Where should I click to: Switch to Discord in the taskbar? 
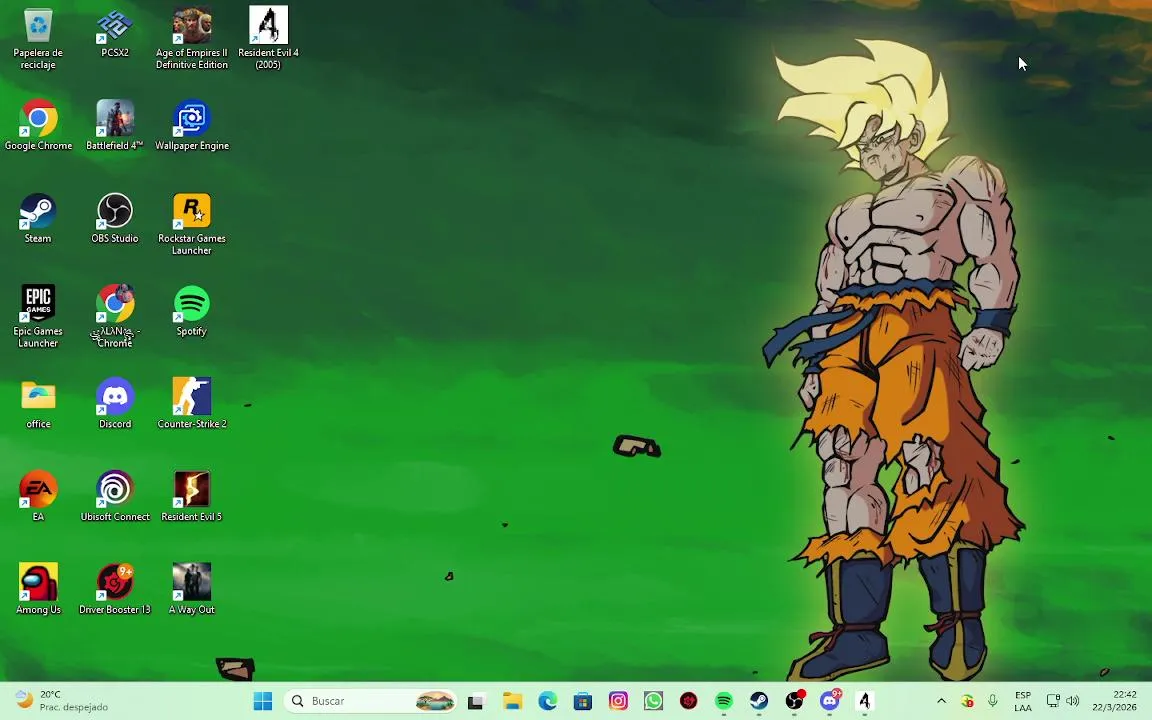click(x=829, y=701)
